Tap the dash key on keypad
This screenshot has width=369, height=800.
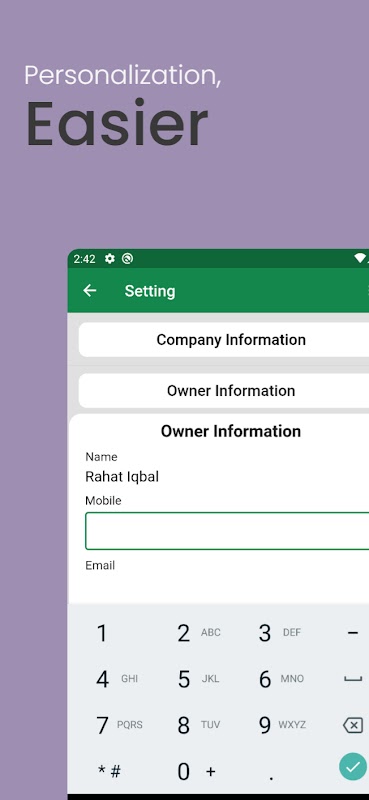click(x=353, y=633)
